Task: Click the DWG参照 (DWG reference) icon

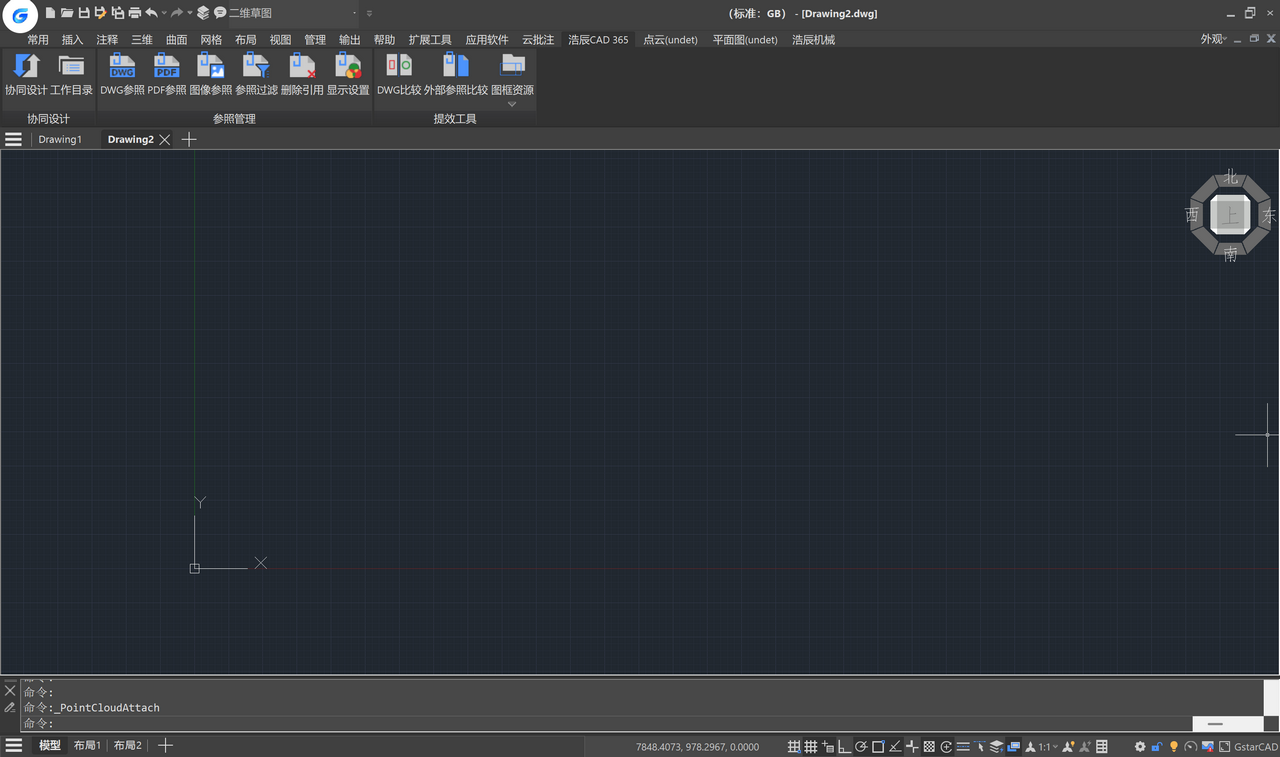Action: tap(122, 67)
